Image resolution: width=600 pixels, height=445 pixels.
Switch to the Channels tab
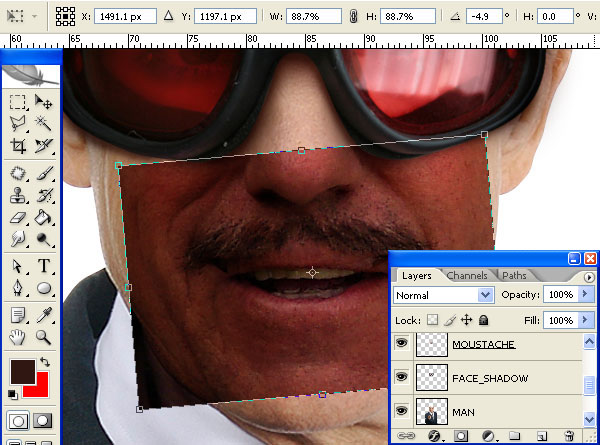click(467, 275)
